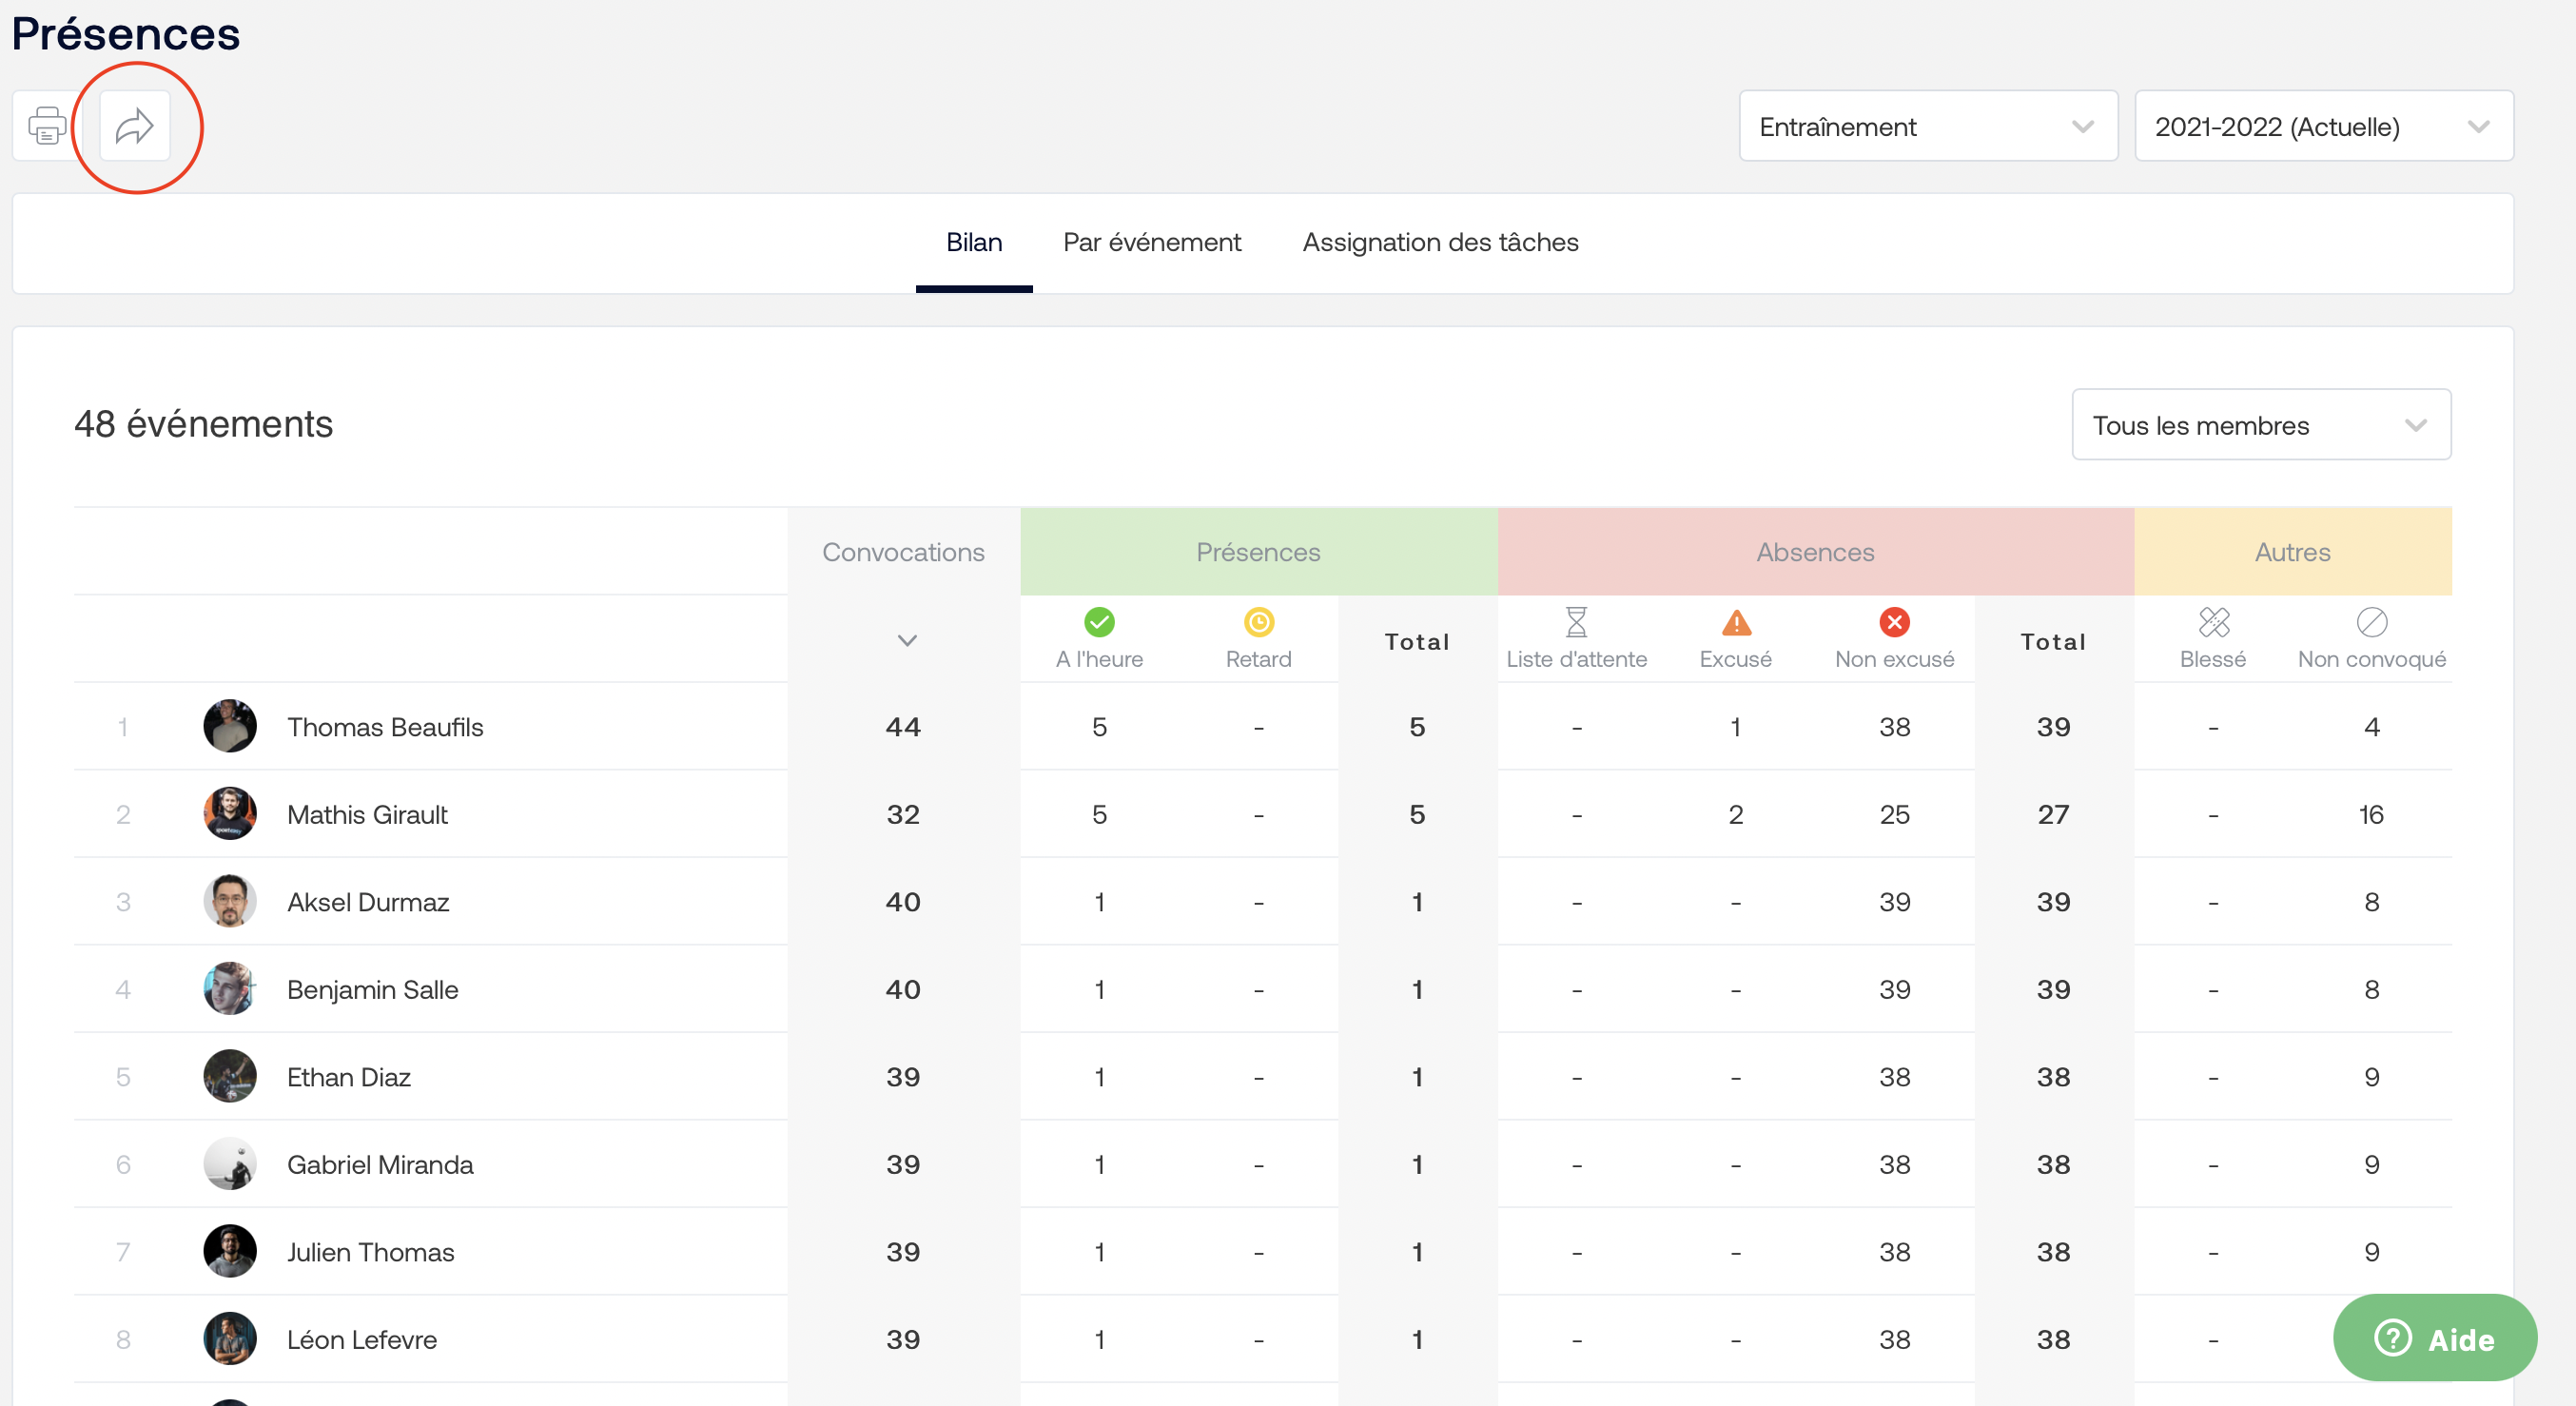Open Ethan Diaz's avatar picture
The image size is (2576, 1406).
(x=230, y=1076)
